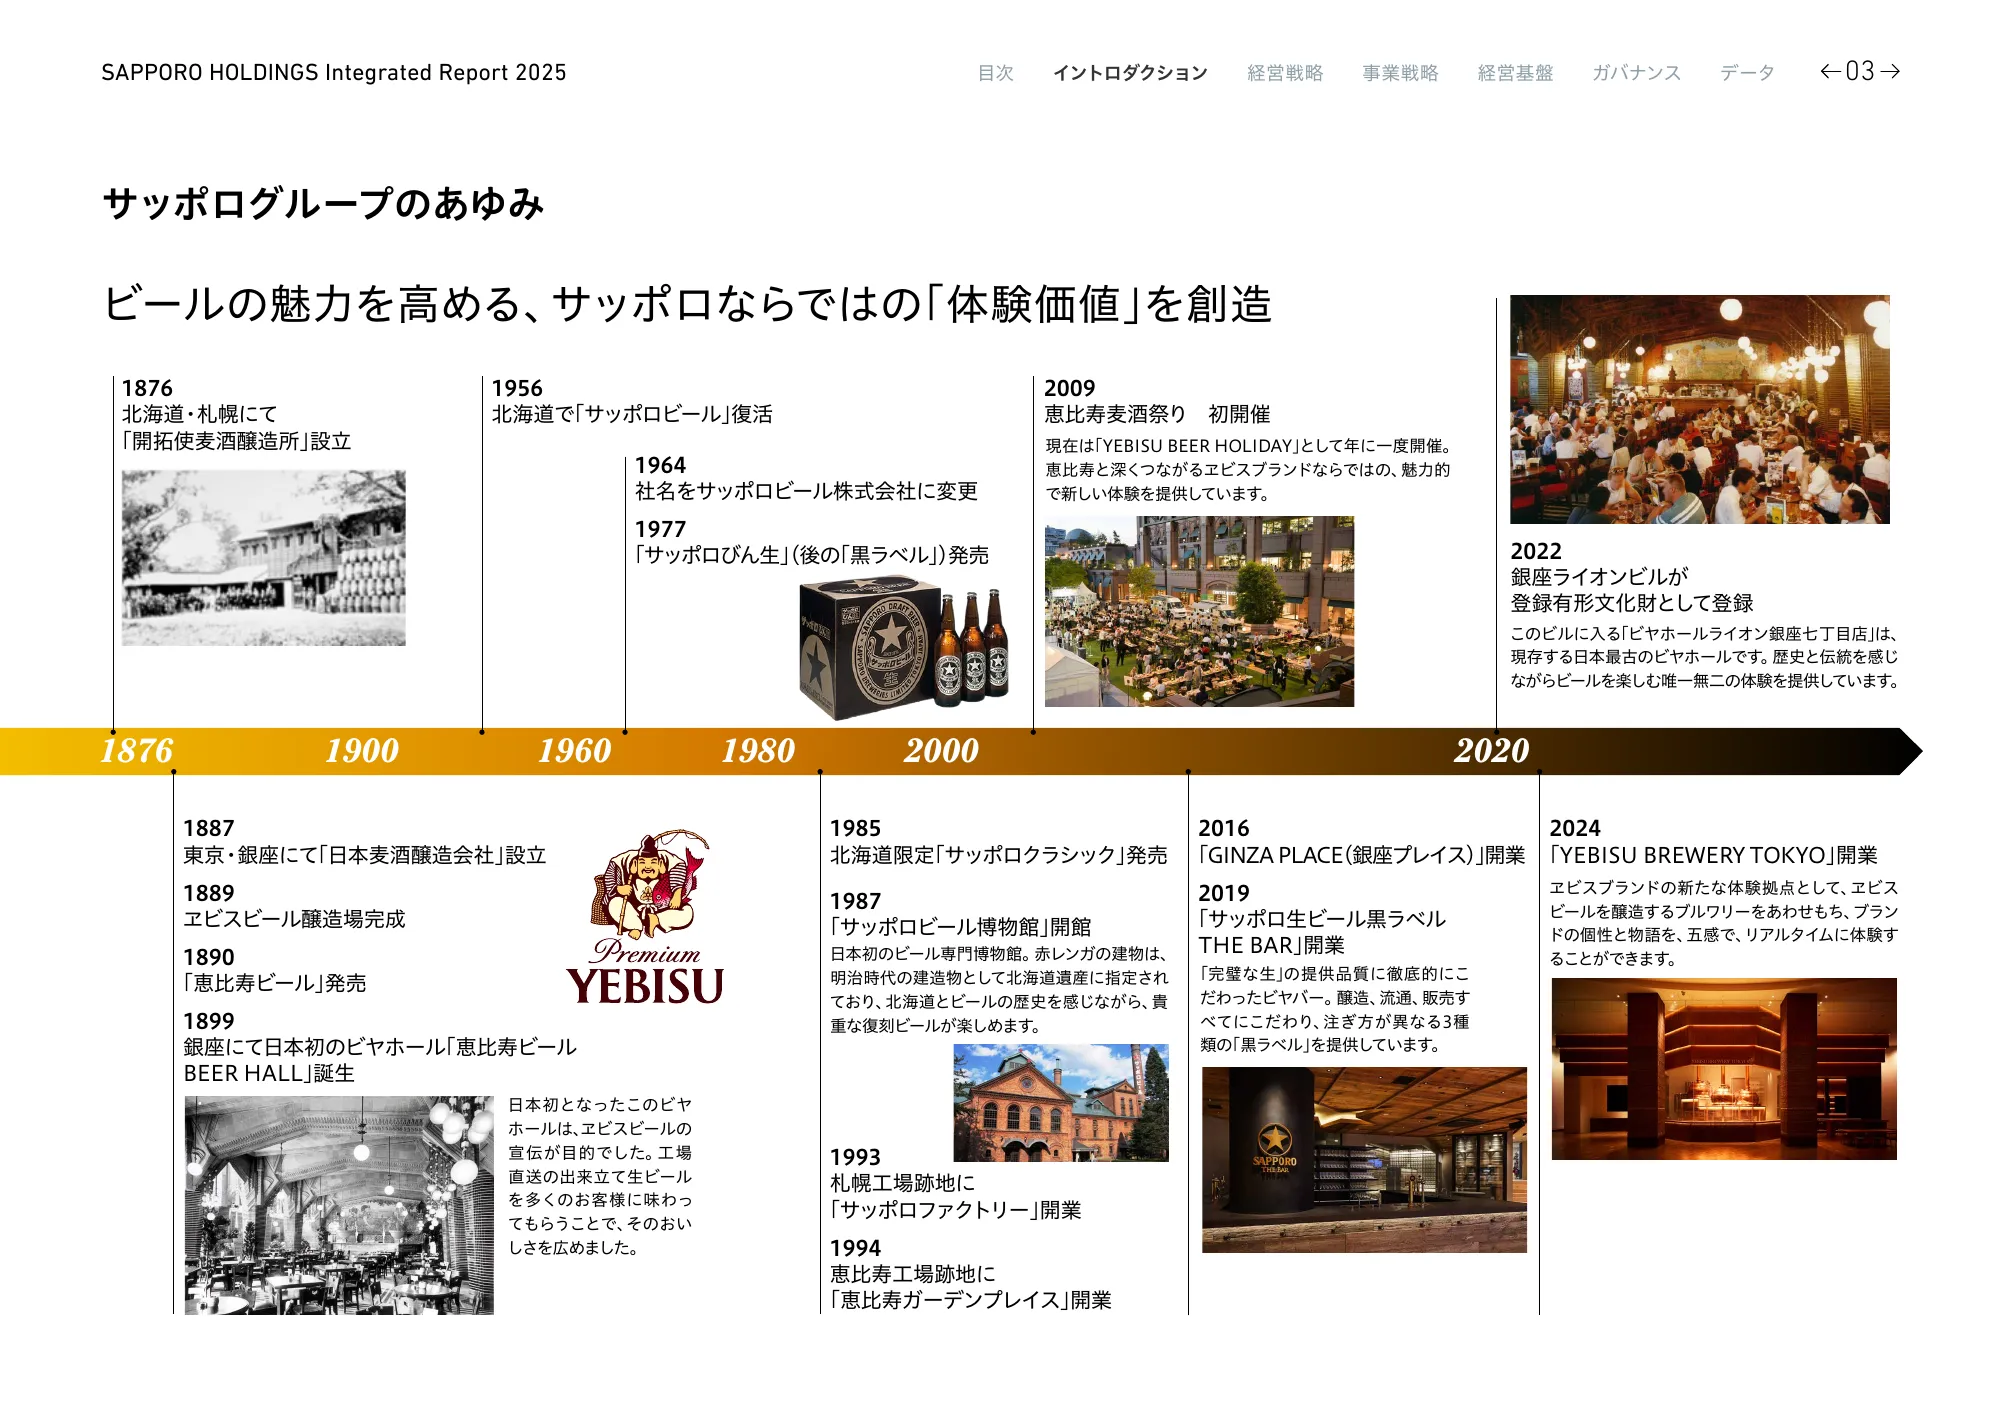Open the ガバナンス navigation tab
Screen dimensions: 2000x1415
[x=1637, y=73]
